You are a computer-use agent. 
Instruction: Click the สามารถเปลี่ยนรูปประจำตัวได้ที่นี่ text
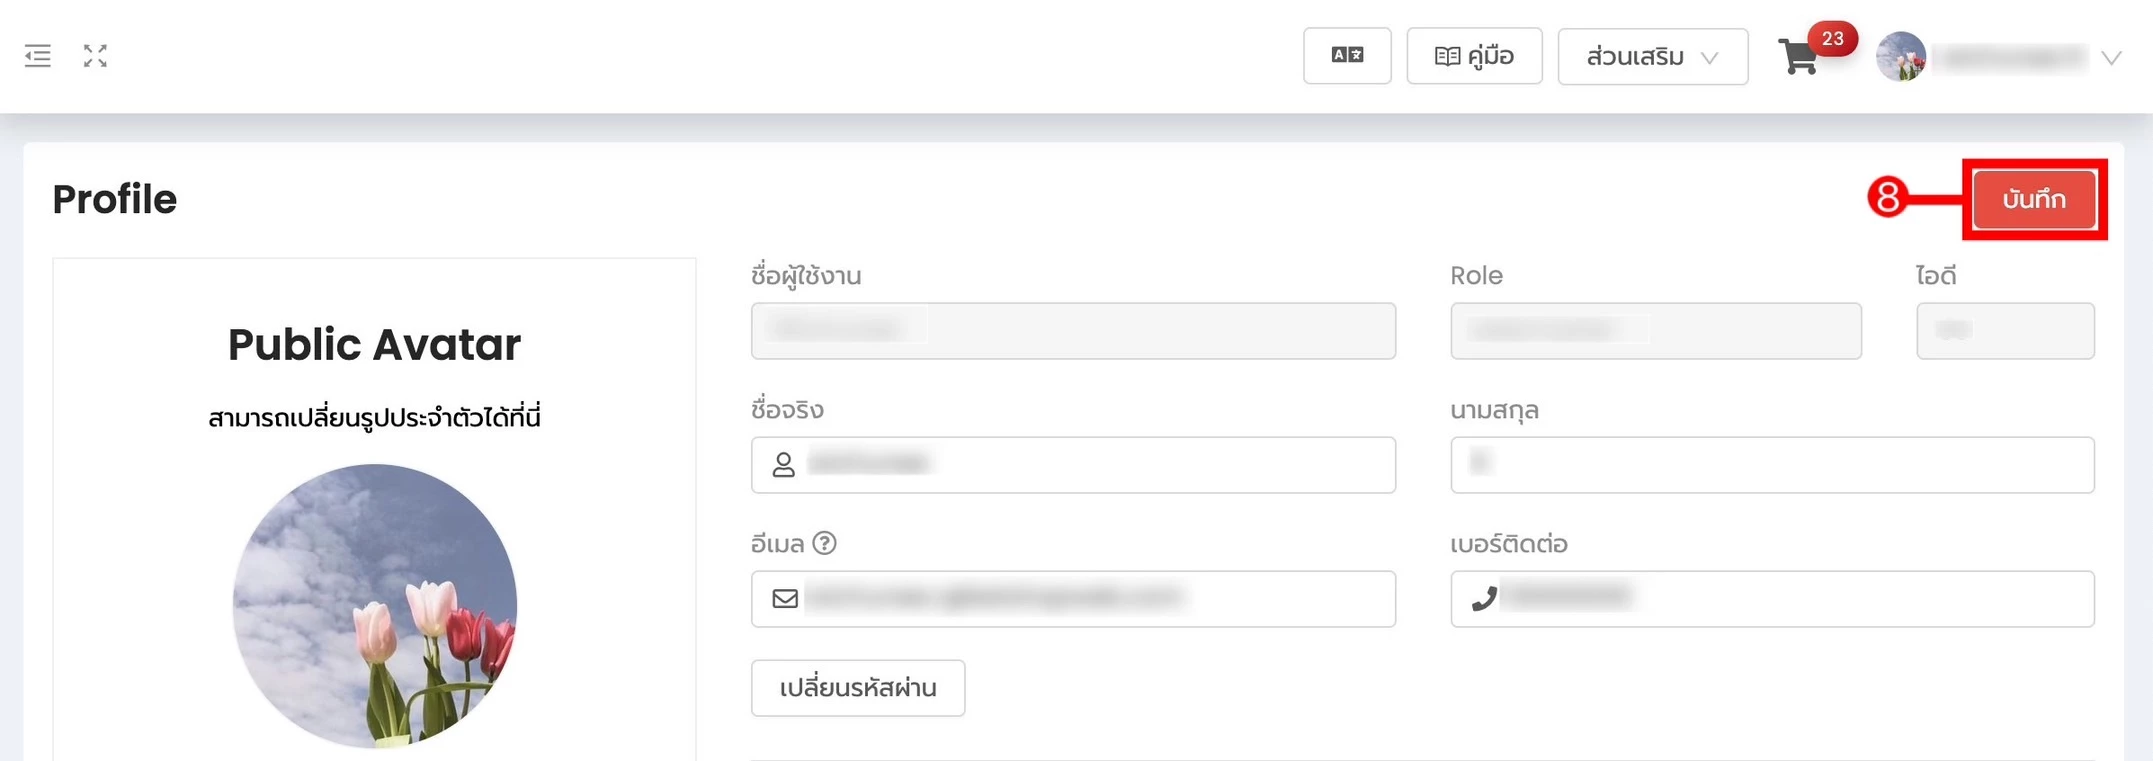(374, 417)
